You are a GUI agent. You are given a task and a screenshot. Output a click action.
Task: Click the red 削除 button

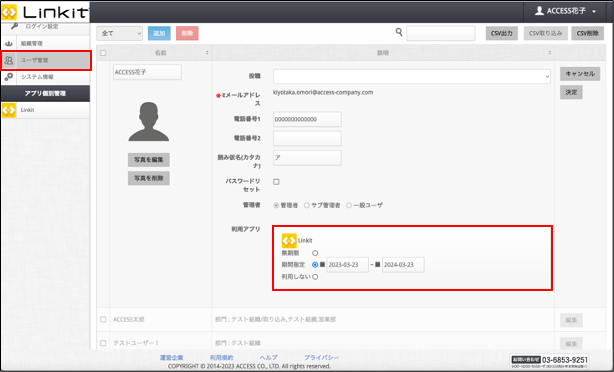187,33
